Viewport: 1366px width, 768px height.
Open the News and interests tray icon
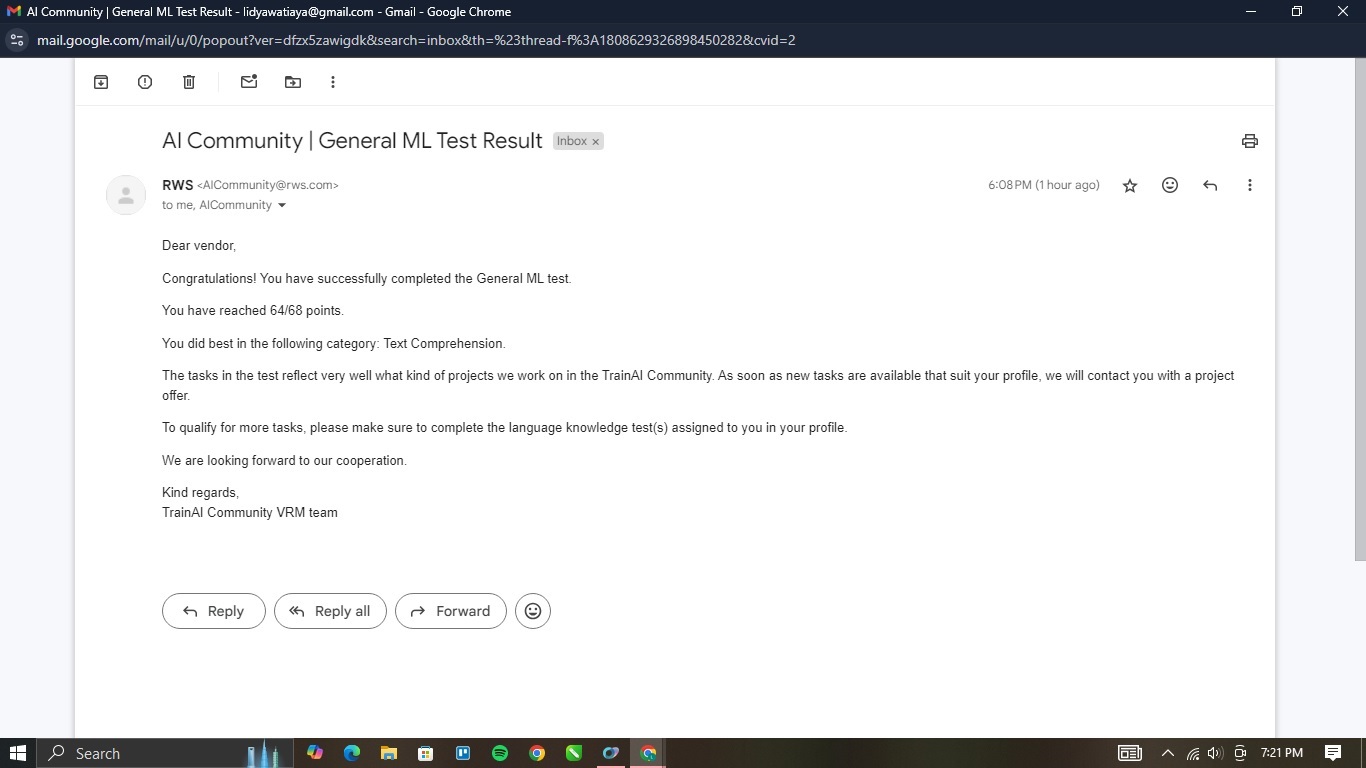tap(1130, 753)
